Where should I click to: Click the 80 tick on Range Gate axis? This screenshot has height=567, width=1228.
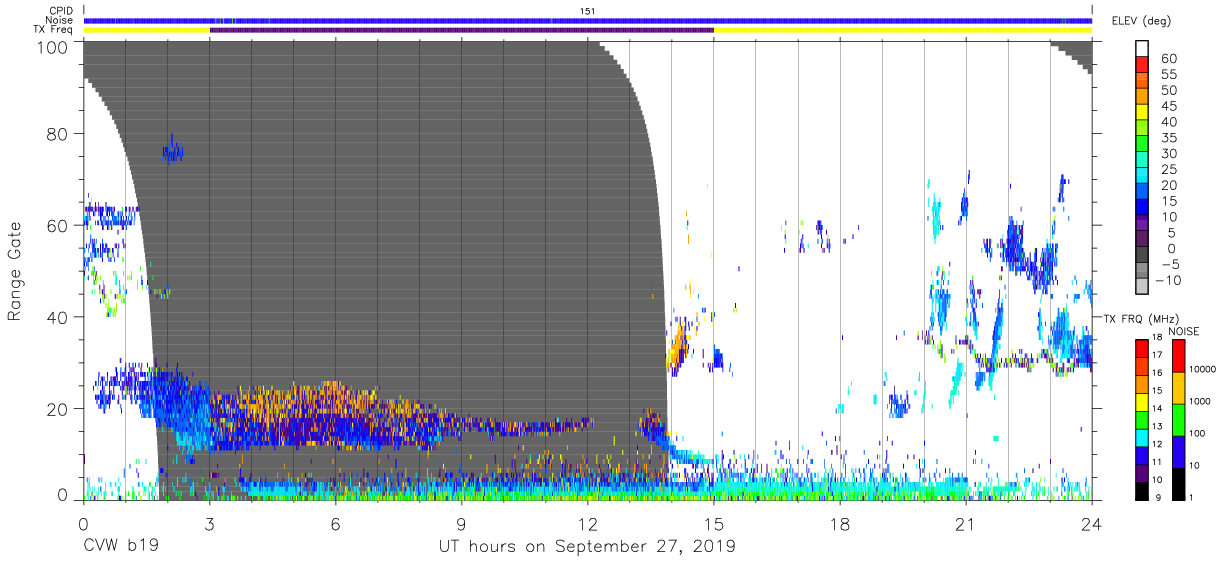(58, 133)
